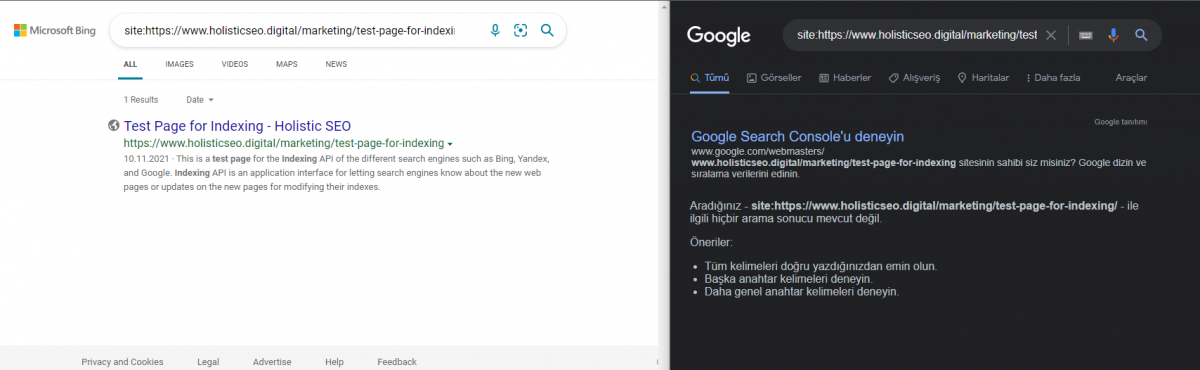Image resolution: width=1200 pixels, height=370 pixels.
Task: Click www.google.com/webmasters/ URL text
Action: pyautogui.click(x=757, y=151)
